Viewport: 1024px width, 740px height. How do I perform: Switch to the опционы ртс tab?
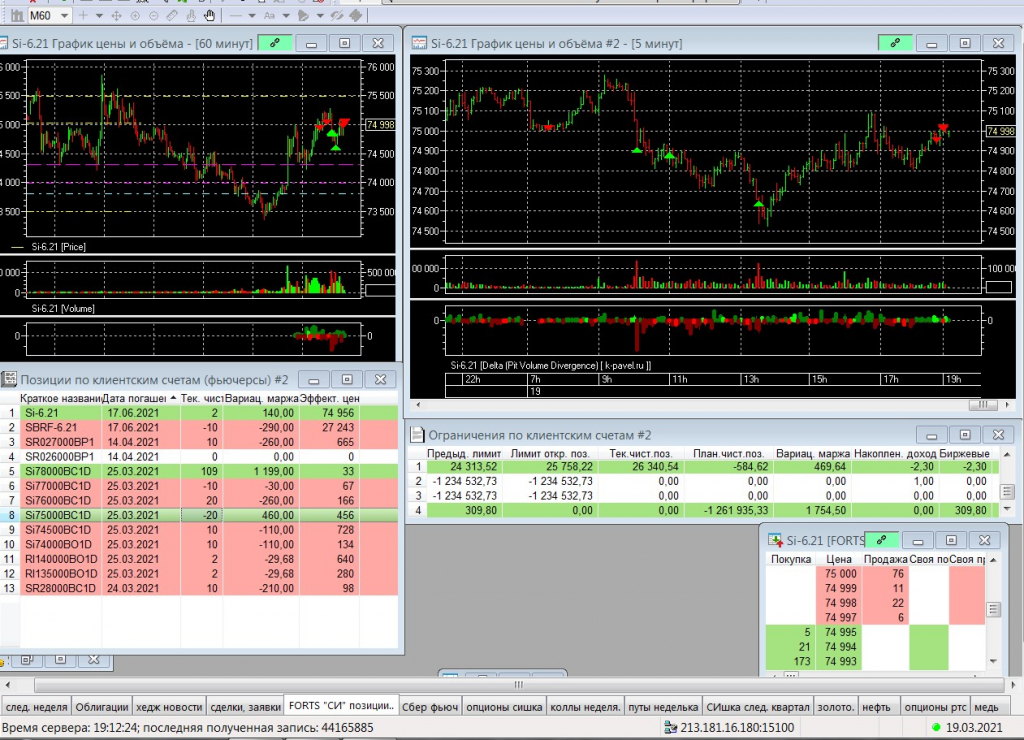click(935, 707)
